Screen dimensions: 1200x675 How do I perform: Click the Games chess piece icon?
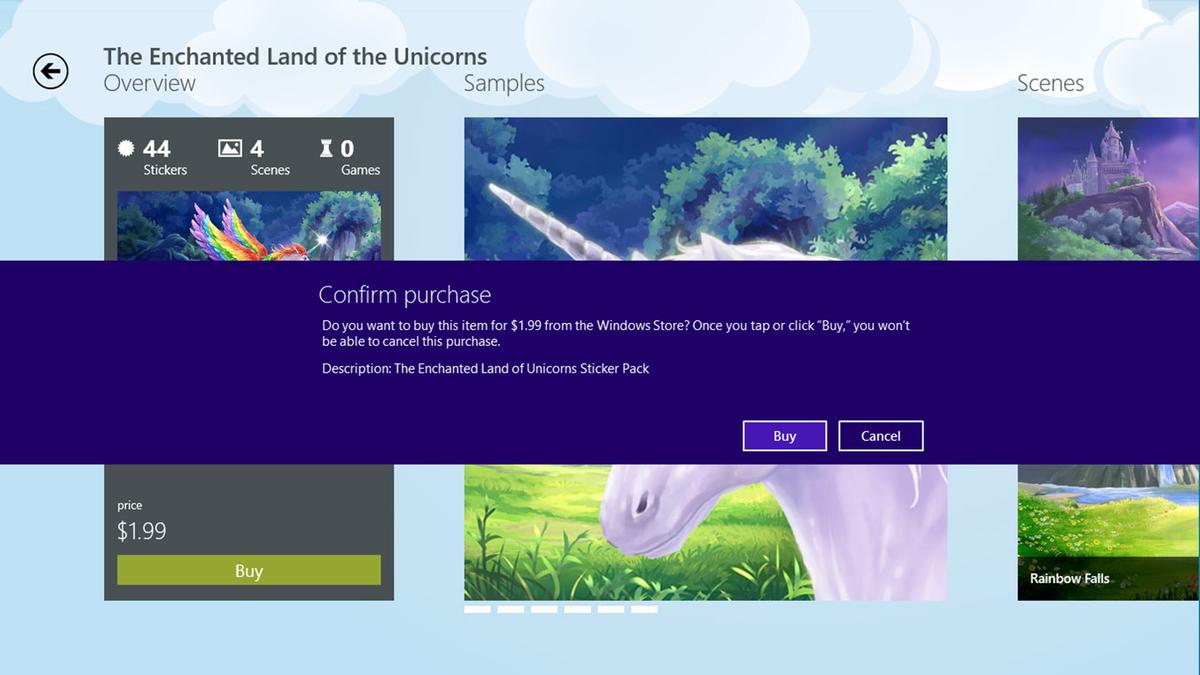tap(326, 148)
